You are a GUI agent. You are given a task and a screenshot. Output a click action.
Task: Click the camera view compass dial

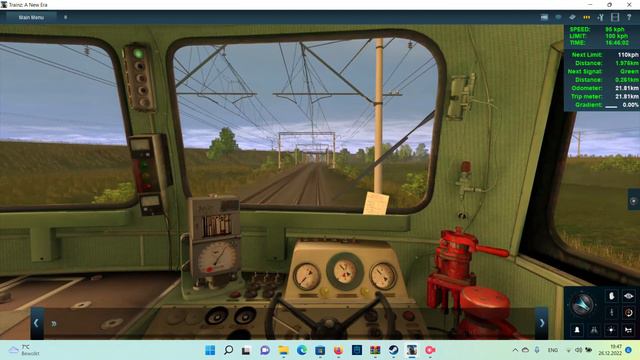(582, 304)
